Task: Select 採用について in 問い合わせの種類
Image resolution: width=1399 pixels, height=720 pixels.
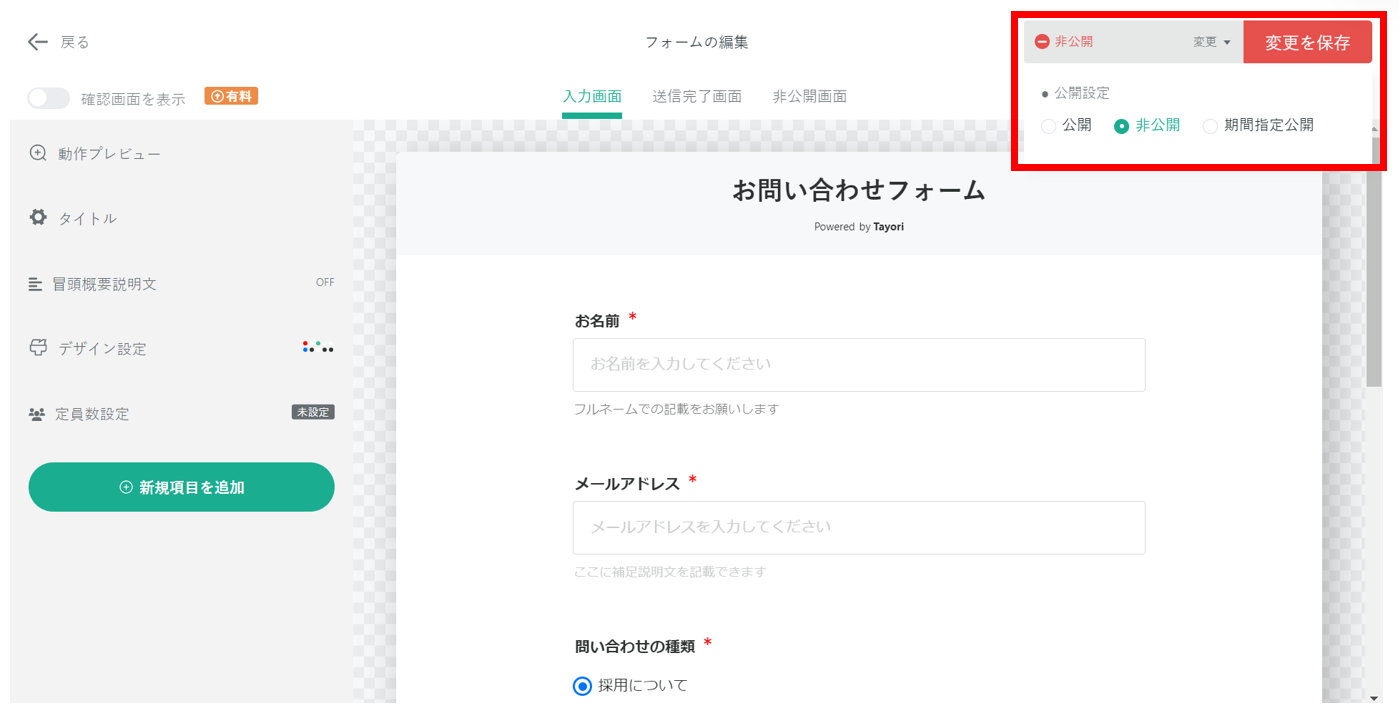Action: coord(583,685)
